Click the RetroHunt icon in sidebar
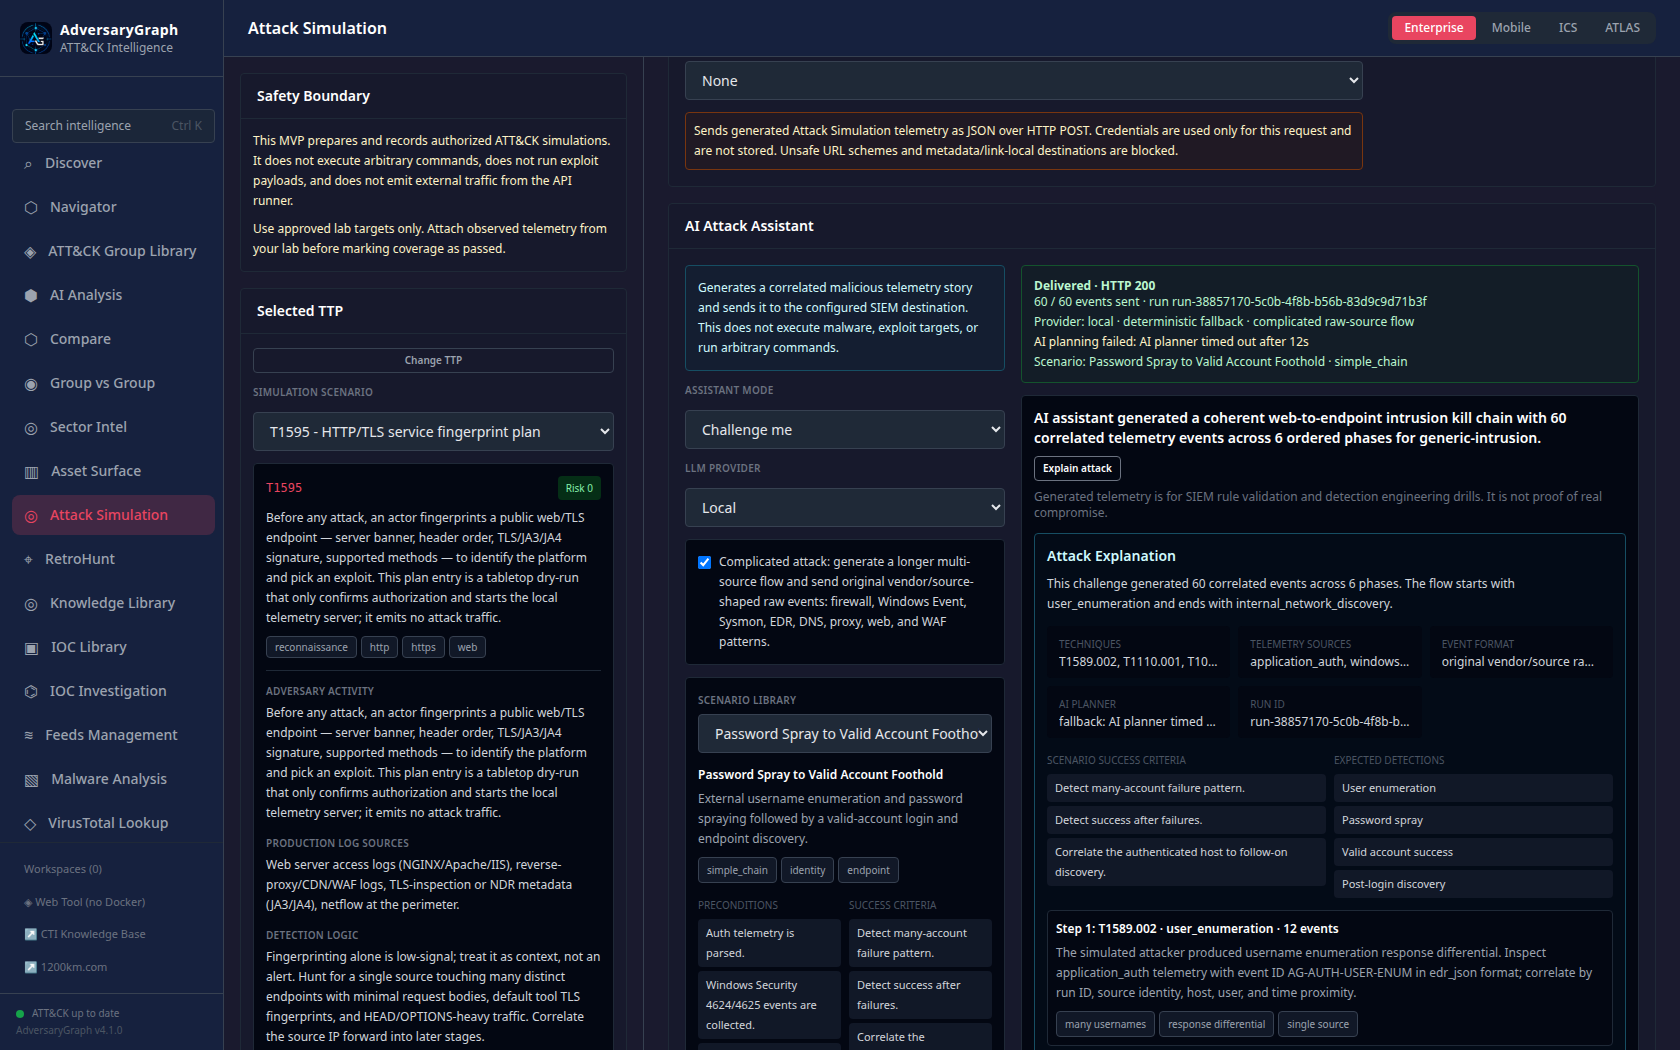The width and height of the screenshot is (1680, 1050). (x=28, y=560)
